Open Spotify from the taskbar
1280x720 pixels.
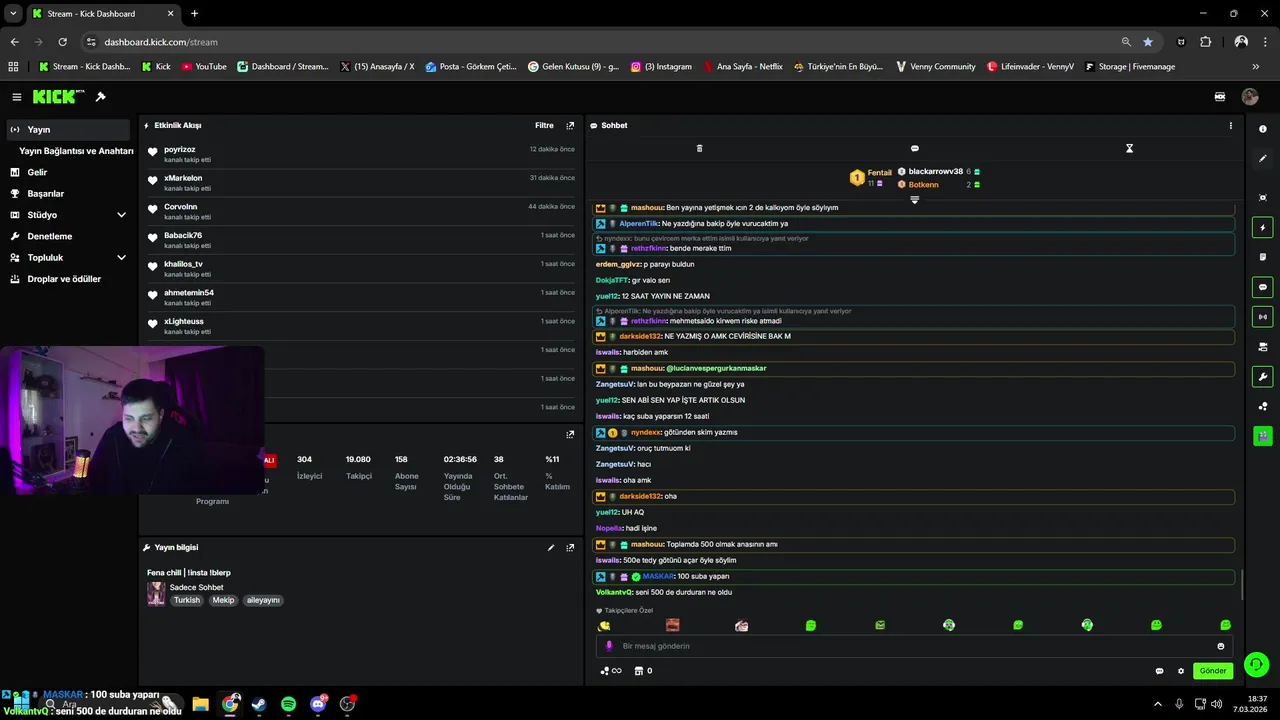pos(288,704)
